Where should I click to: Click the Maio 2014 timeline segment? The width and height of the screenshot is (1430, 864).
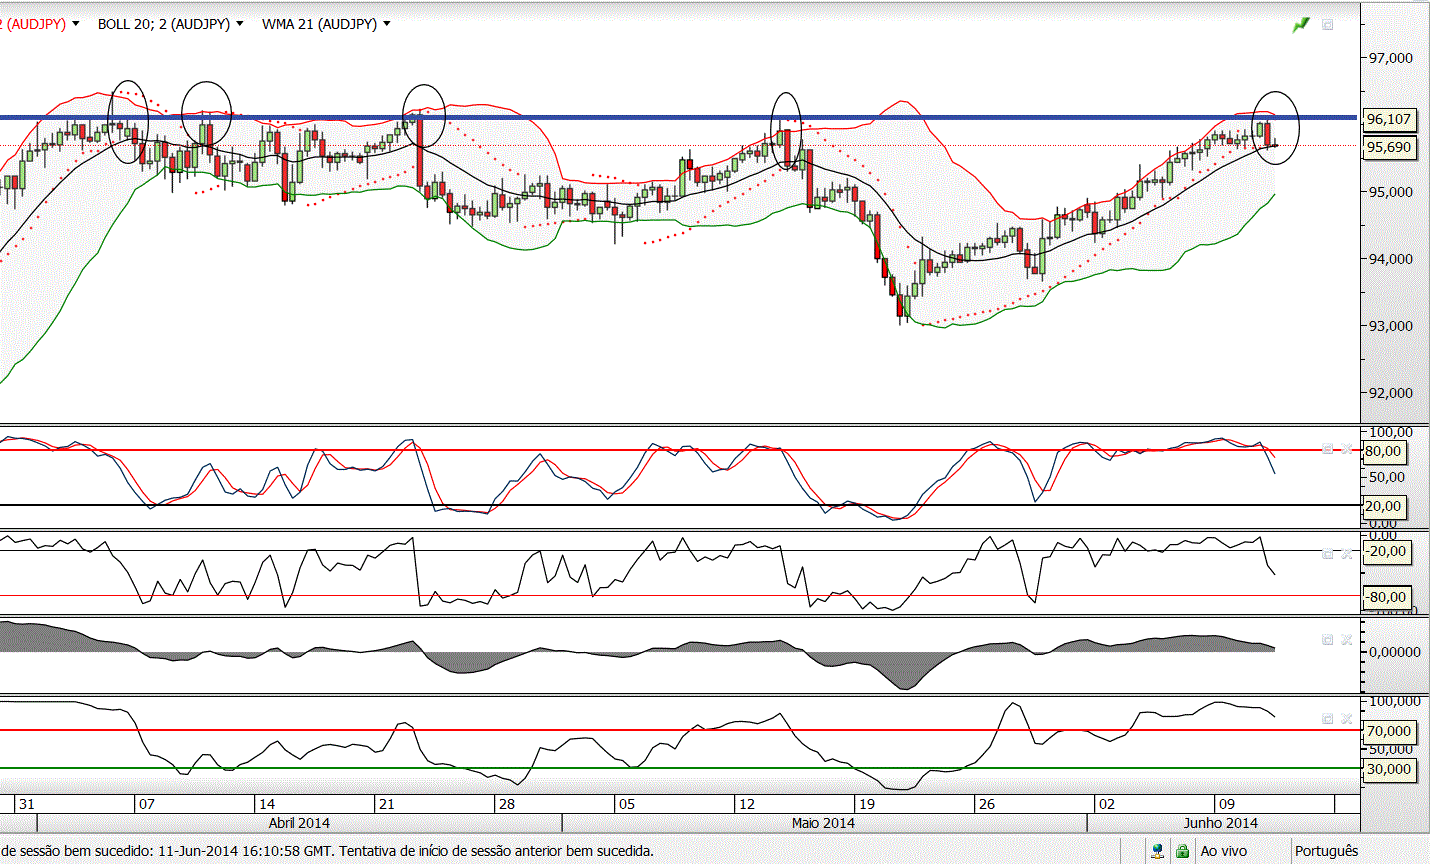coord(823,823)
